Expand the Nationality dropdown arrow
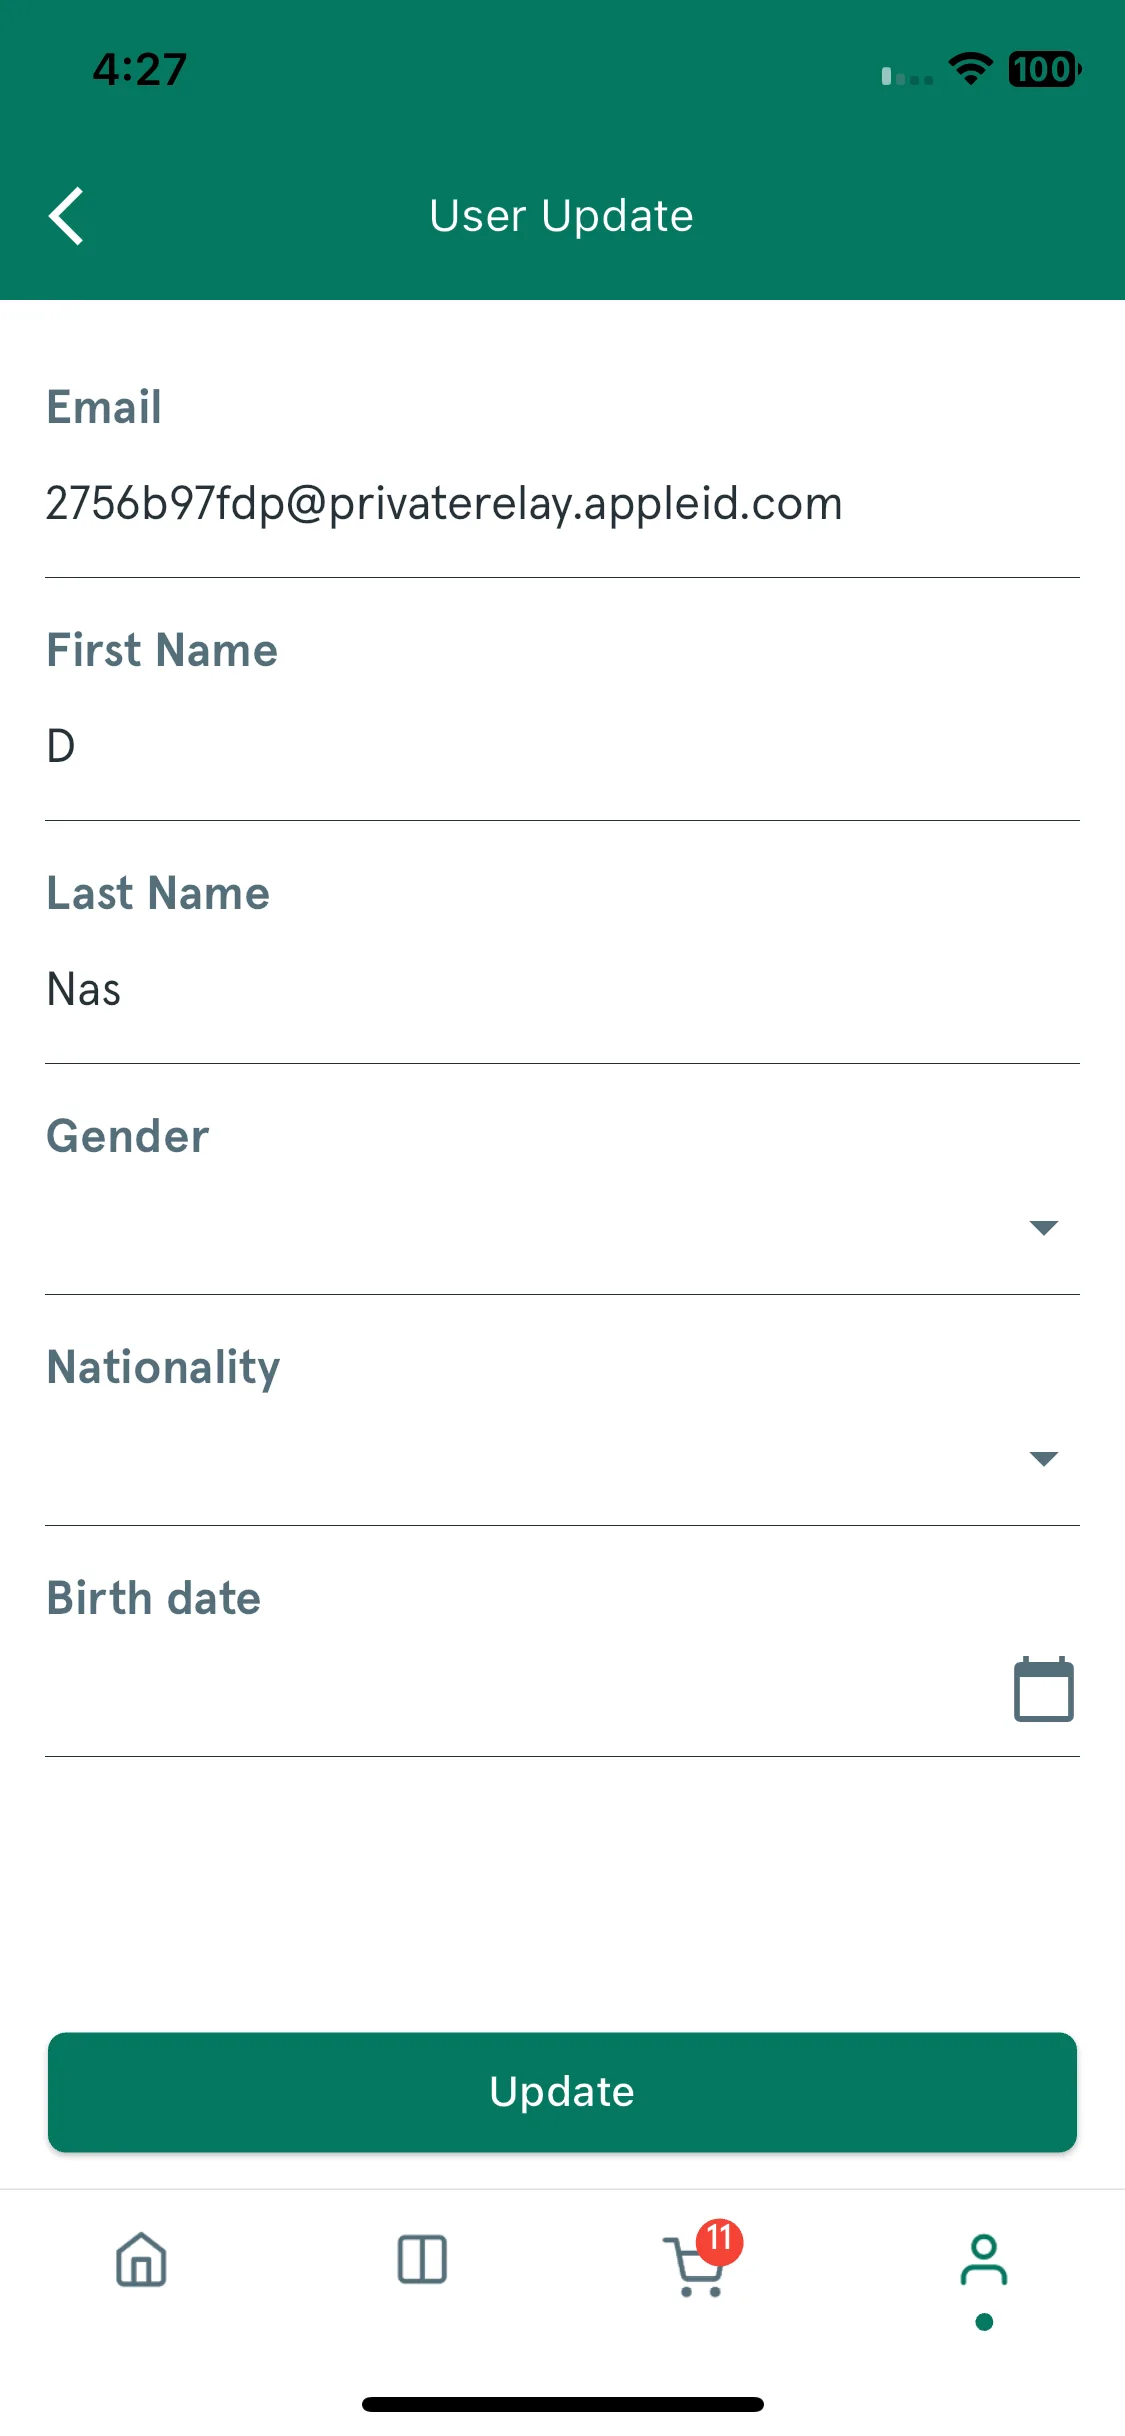1125x2436 pixels. 1043,1459
